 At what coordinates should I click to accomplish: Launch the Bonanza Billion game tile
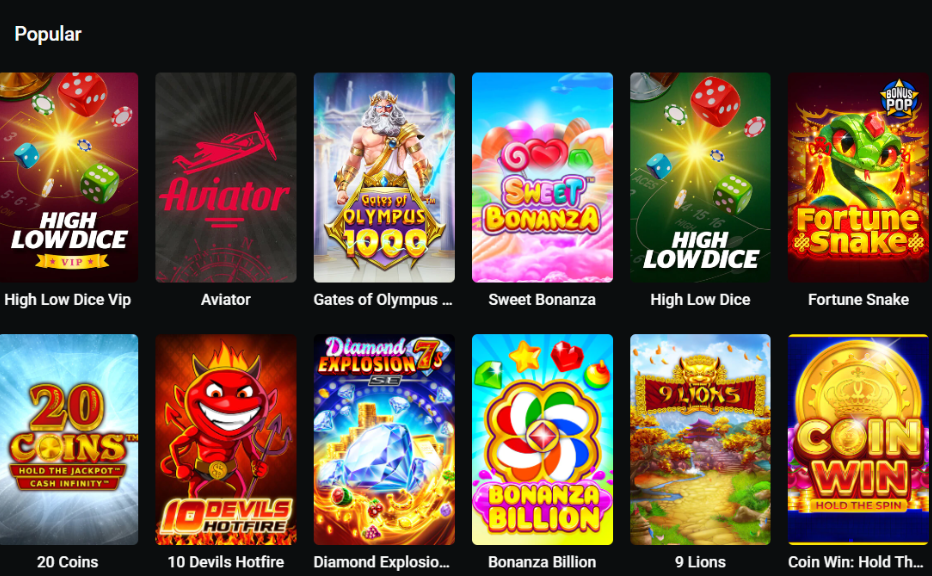tap(542, 439)
